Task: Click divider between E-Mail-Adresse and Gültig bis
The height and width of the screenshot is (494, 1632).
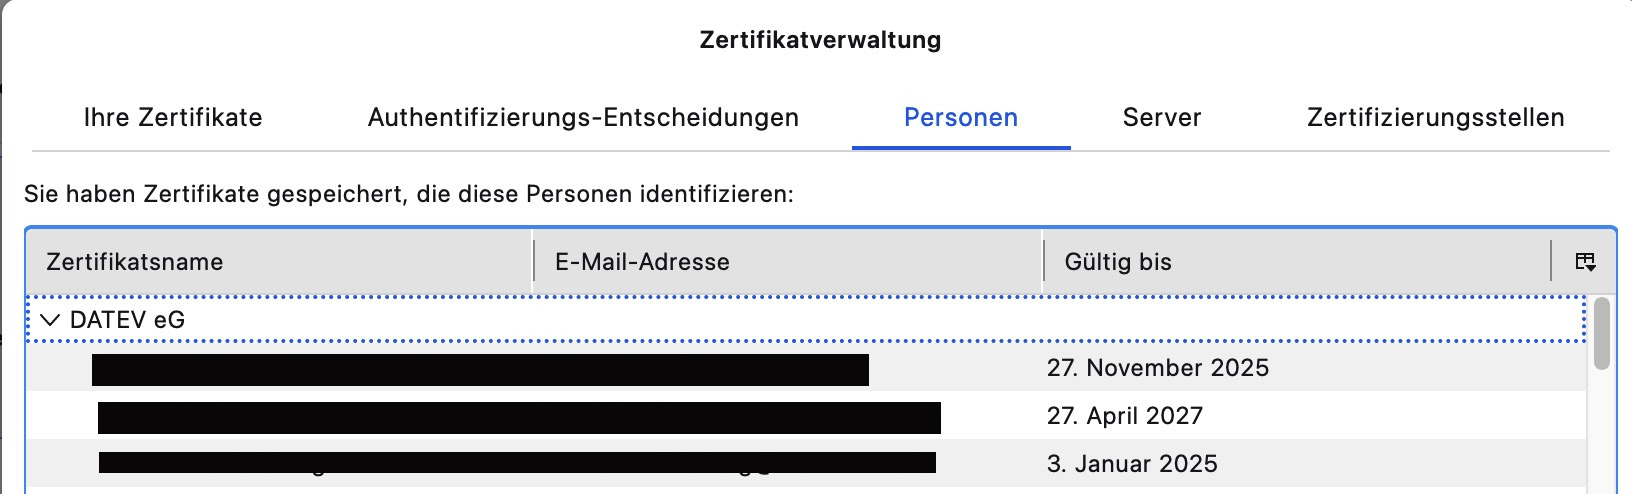Action: click(1042, 262)
